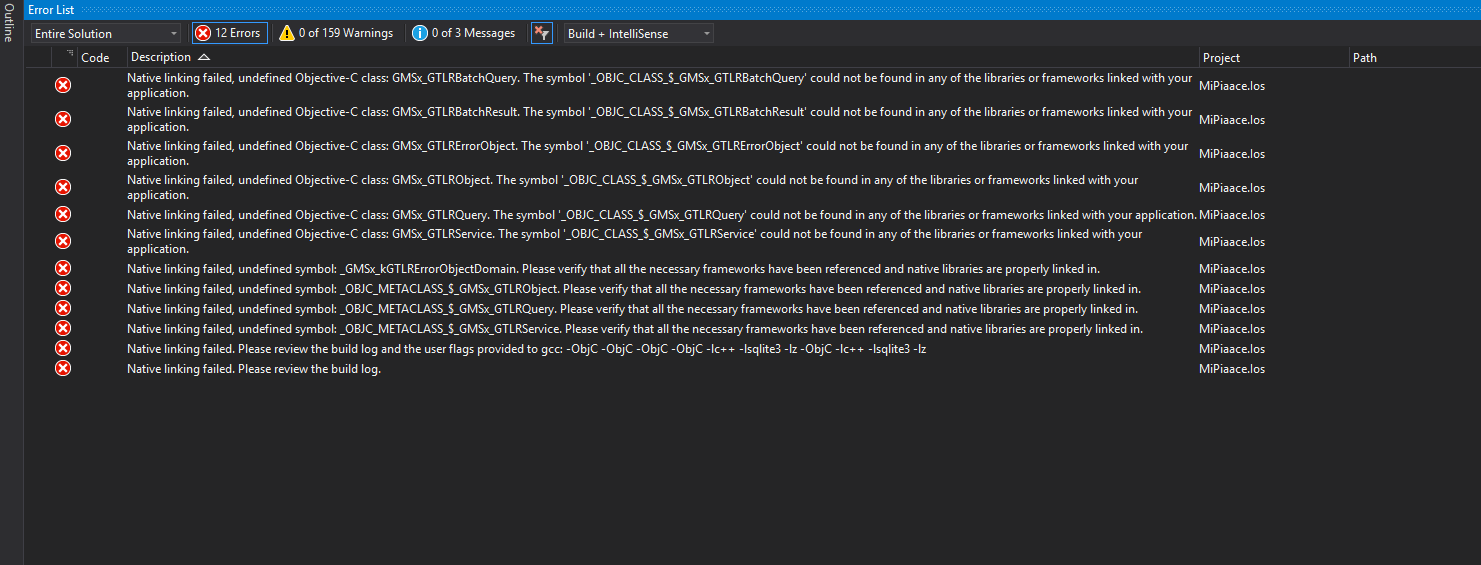Click MiPiaace.Ios project cell in last row
Viewport: 1481px width, 565px height.
[x=1232, y=368]
